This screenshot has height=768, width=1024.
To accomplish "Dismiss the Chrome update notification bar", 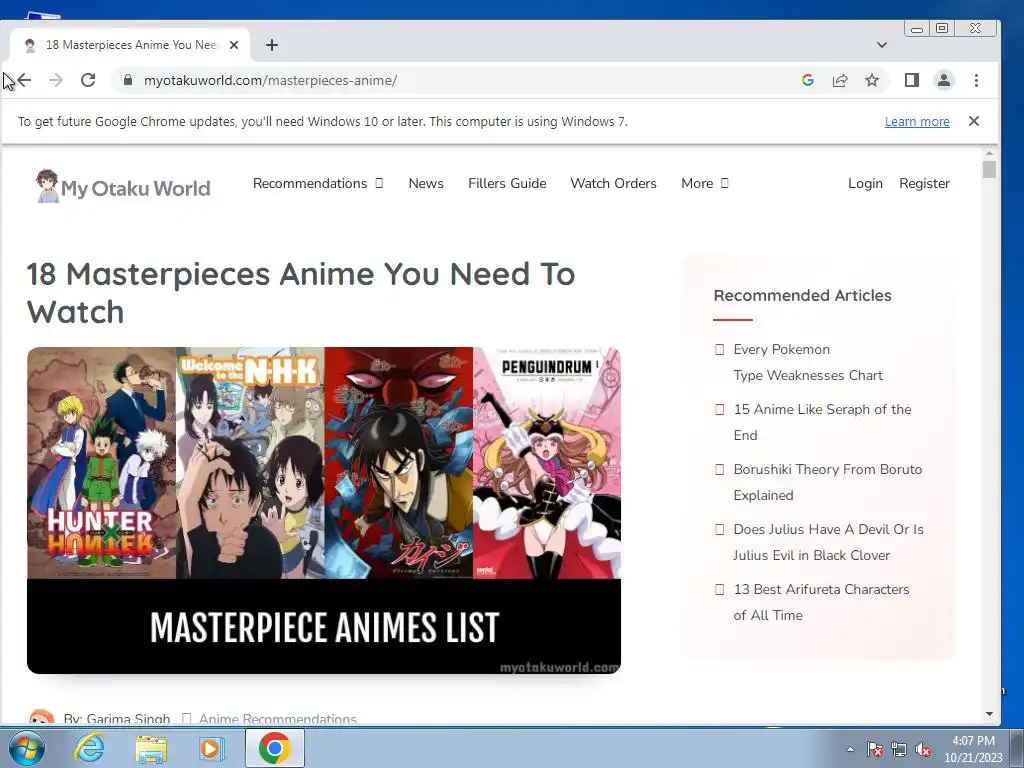I will pos(974,121).
